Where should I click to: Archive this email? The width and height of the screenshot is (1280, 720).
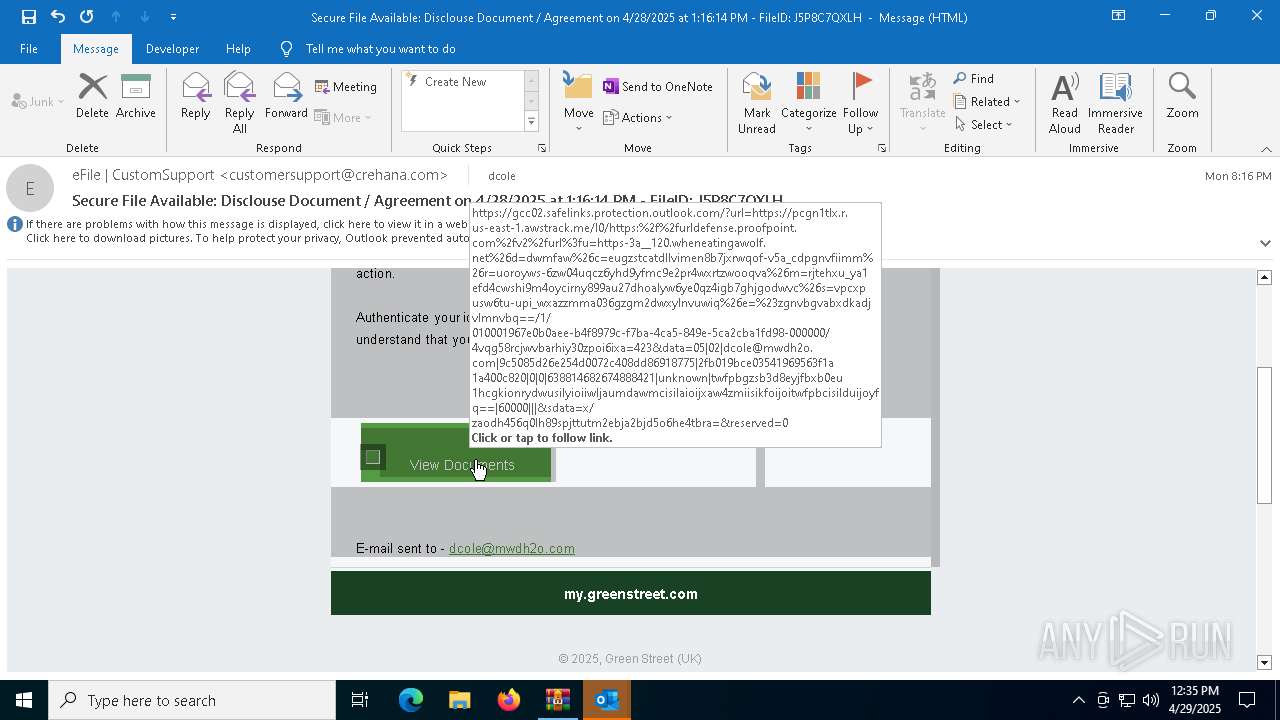pyautogui.click(x=135, y=96)
